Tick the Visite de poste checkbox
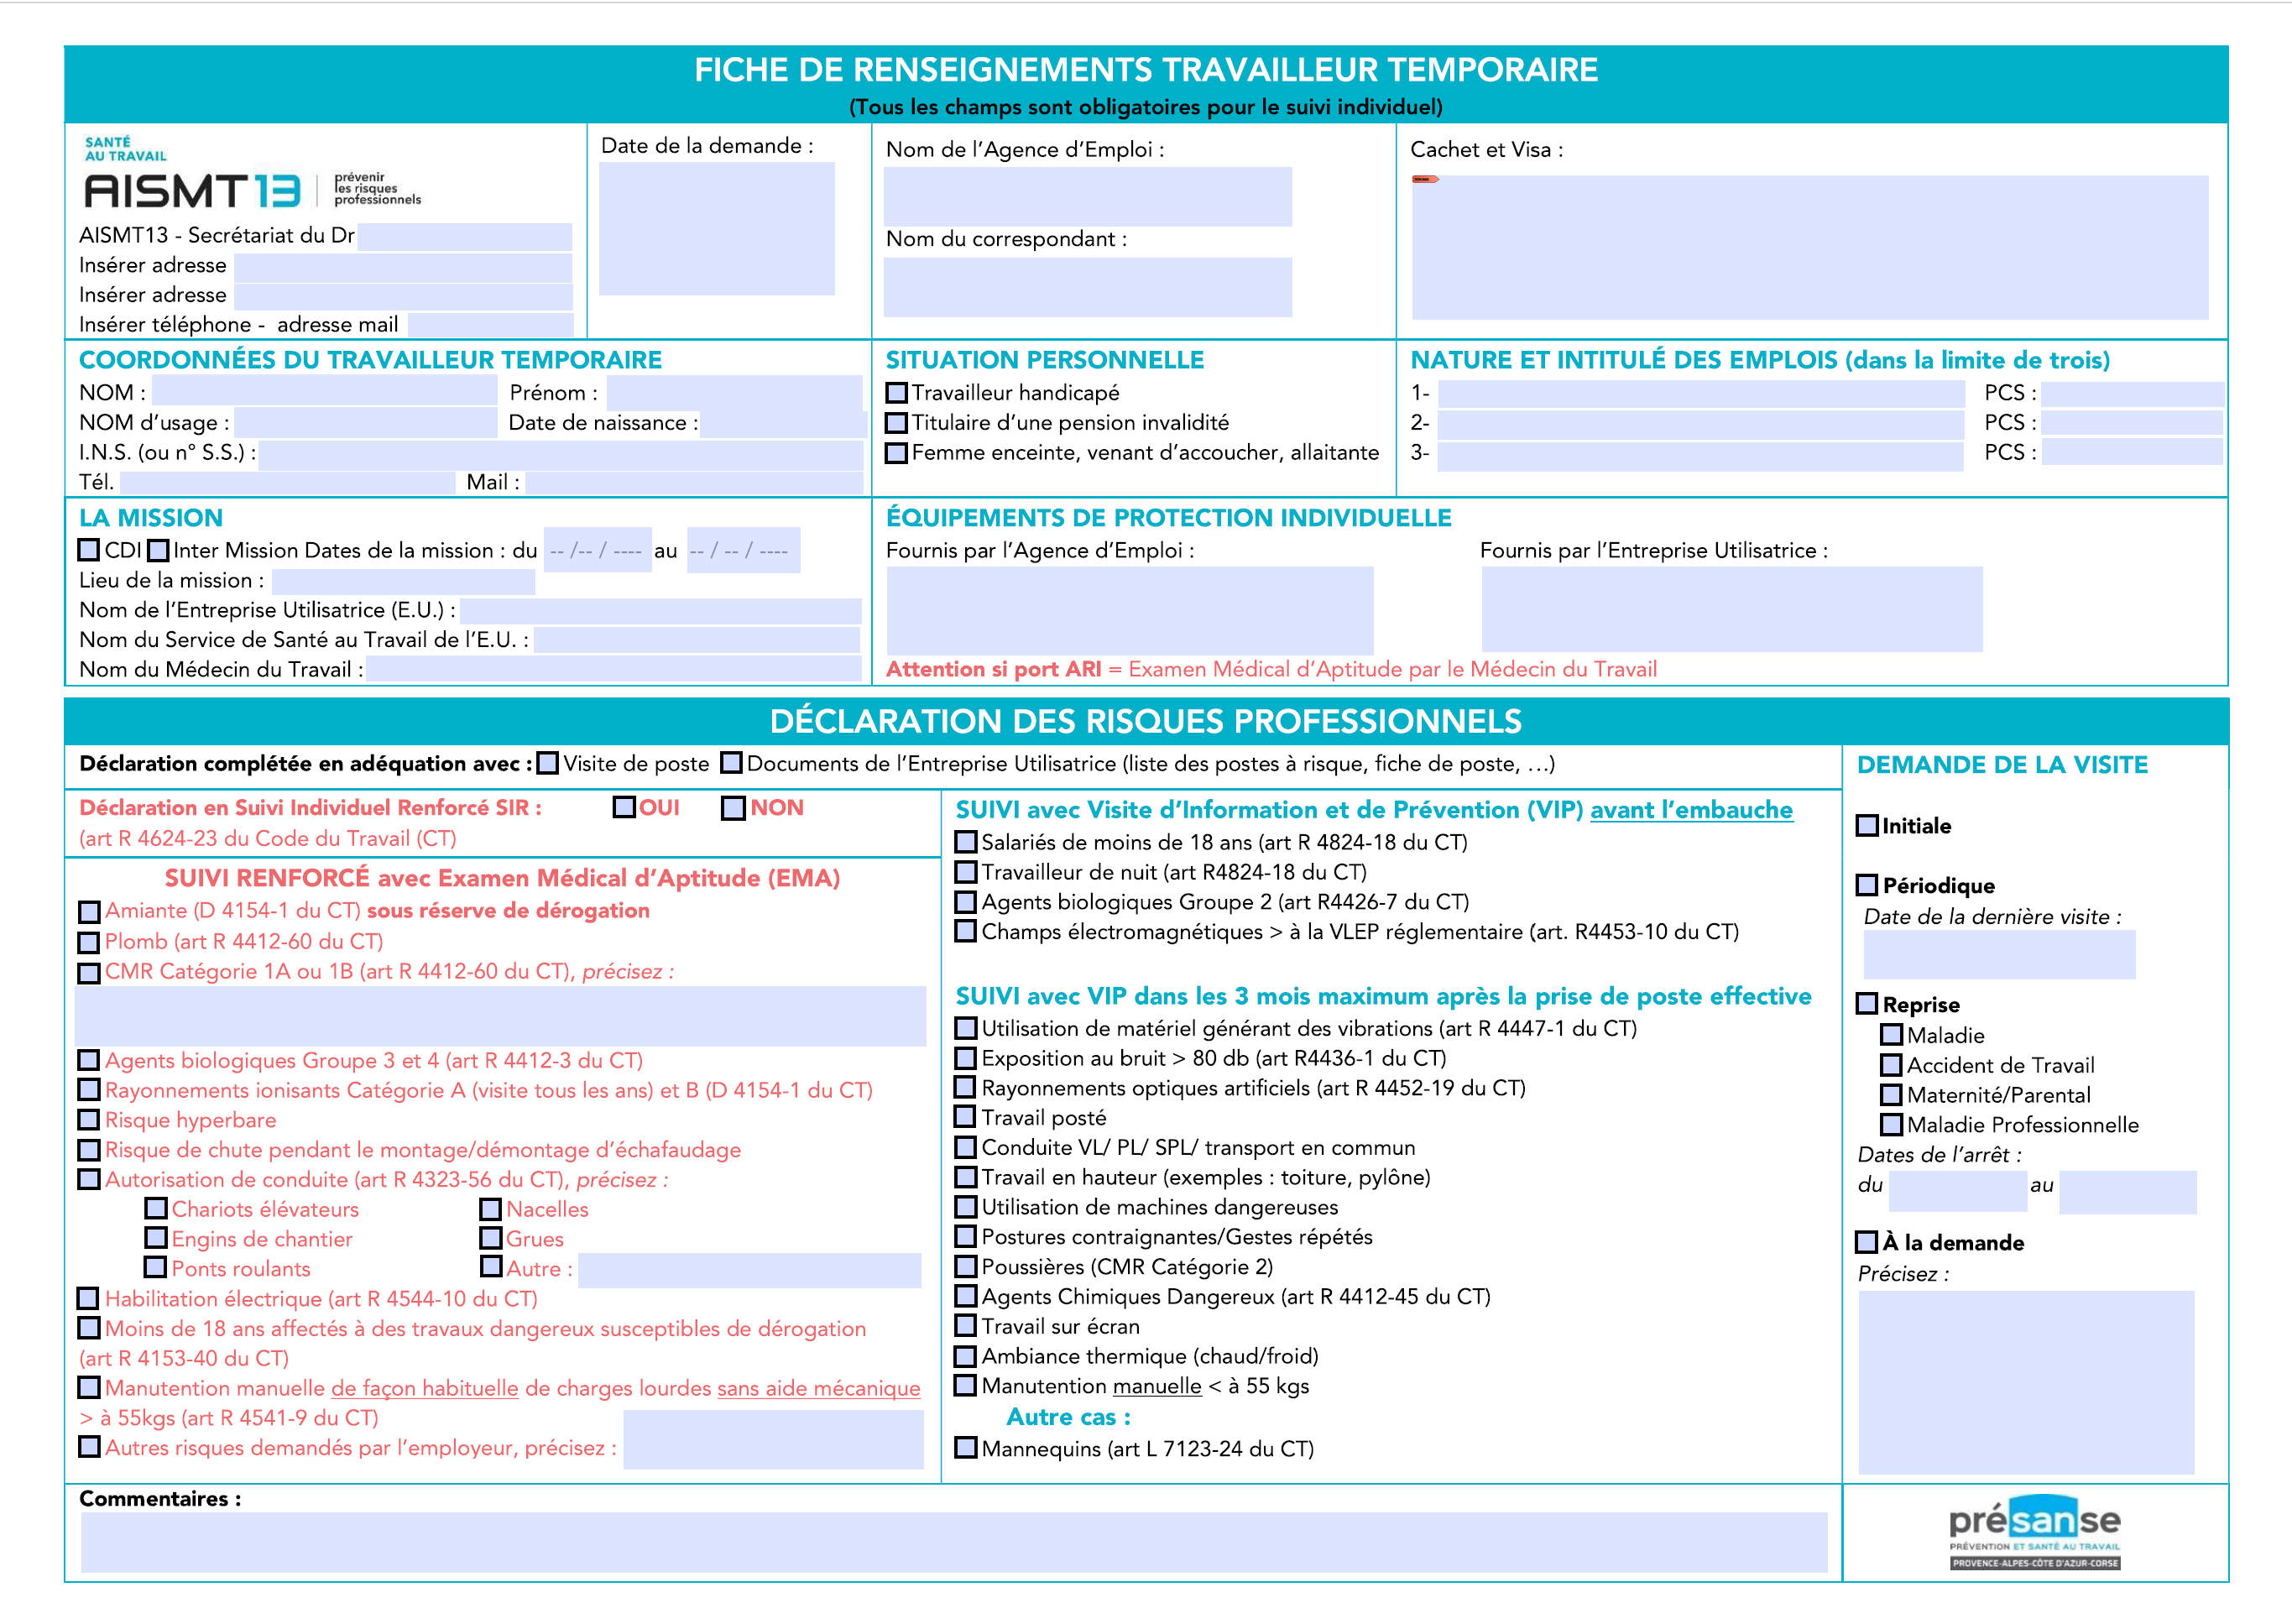 547,763
